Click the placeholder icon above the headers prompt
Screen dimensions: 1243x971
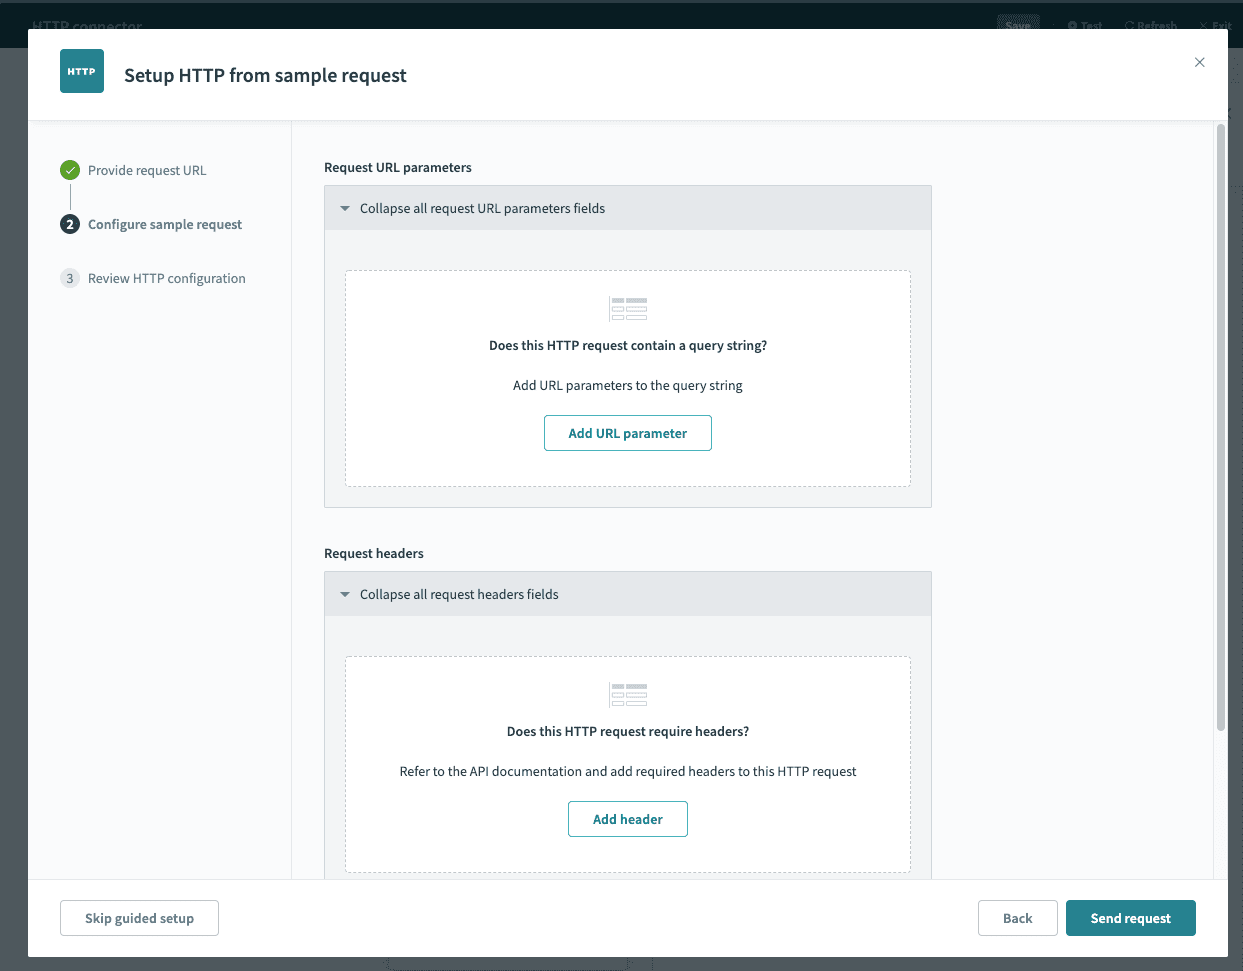[x=628, y=694]
